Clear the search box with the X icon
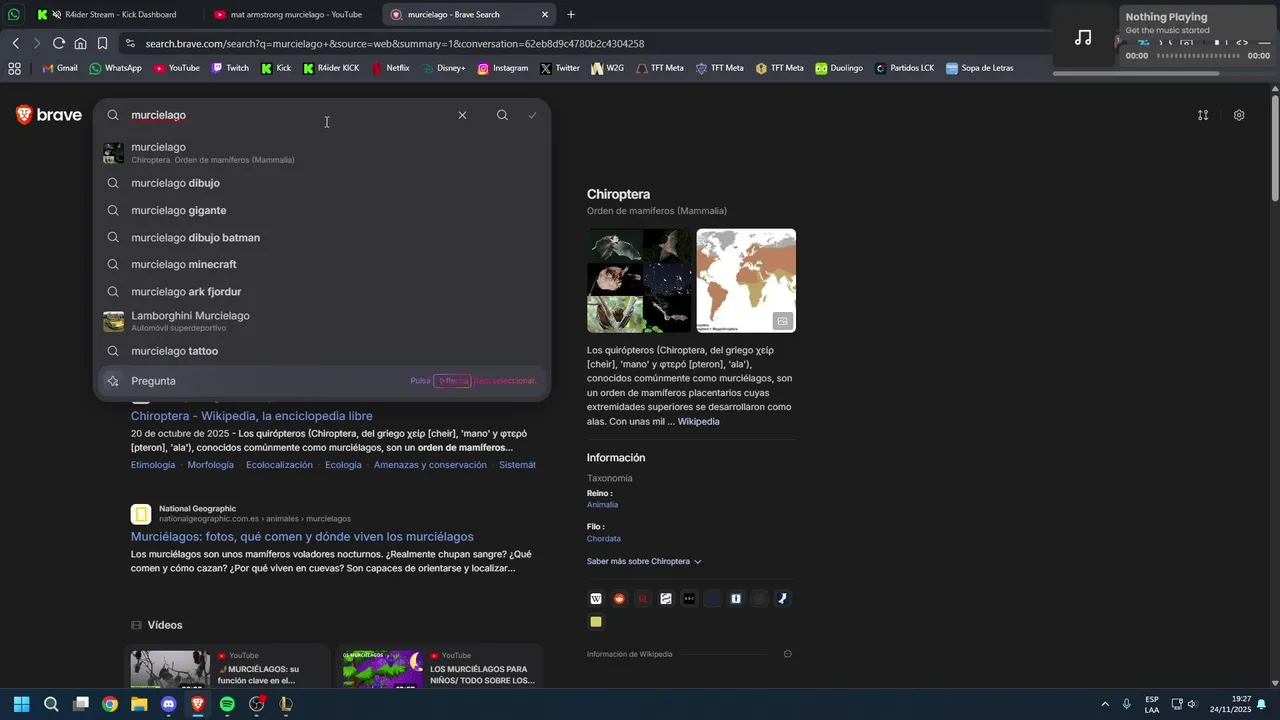The height and width of the screenshot is (720, 1280). tap(462, 115)
